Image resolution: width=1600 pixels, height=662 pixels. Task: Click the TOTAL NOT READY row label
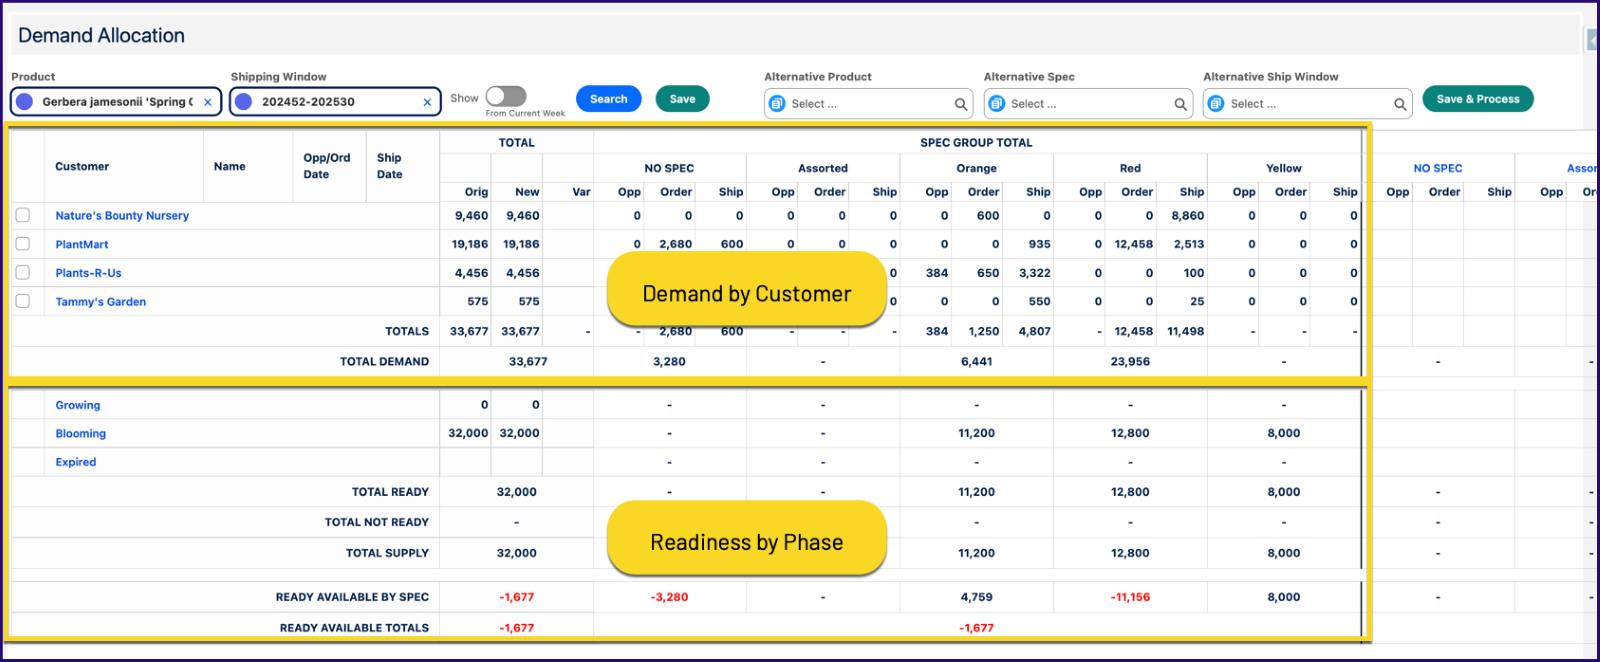click(x=376, y=523)
